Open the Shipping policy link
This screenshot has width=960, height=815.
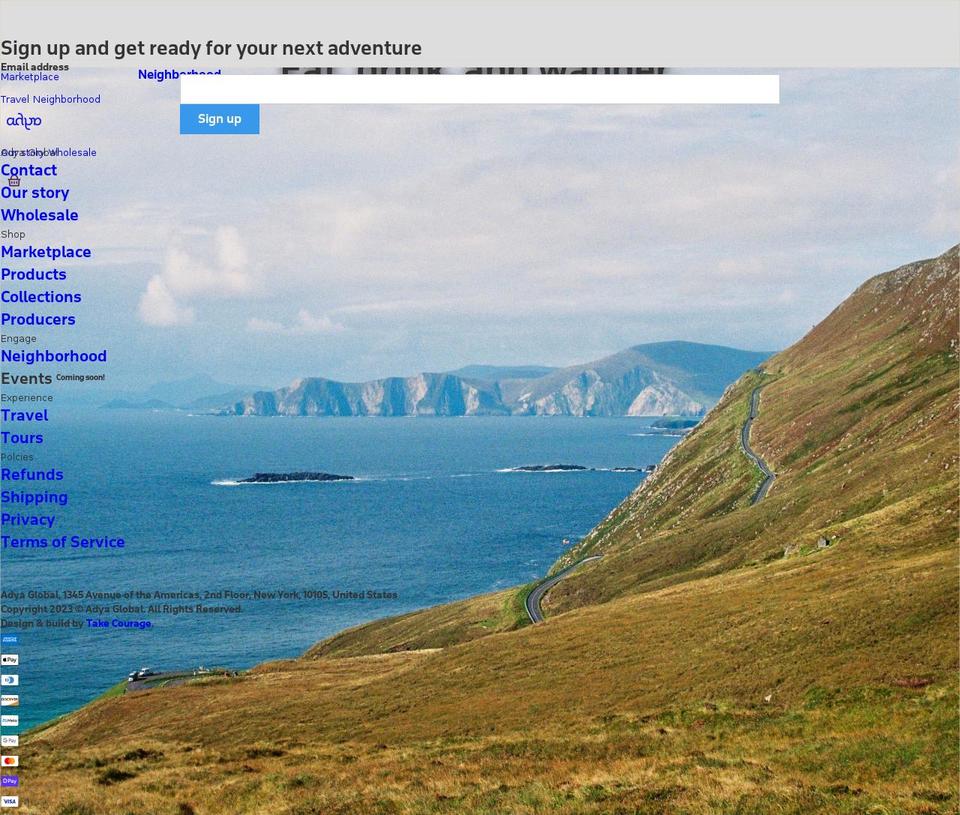coord(34,498)
